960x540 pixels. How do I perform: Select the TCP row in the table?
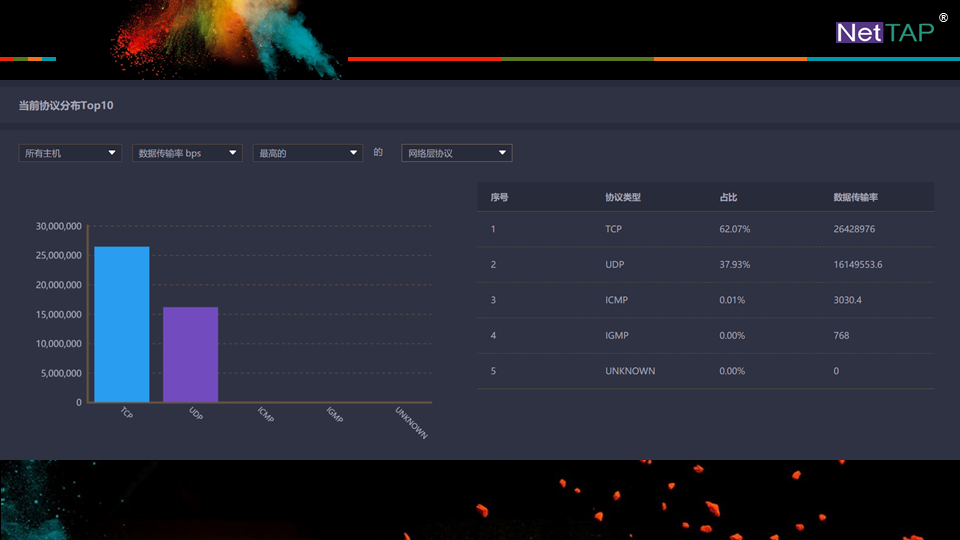[x=705, y=229]
